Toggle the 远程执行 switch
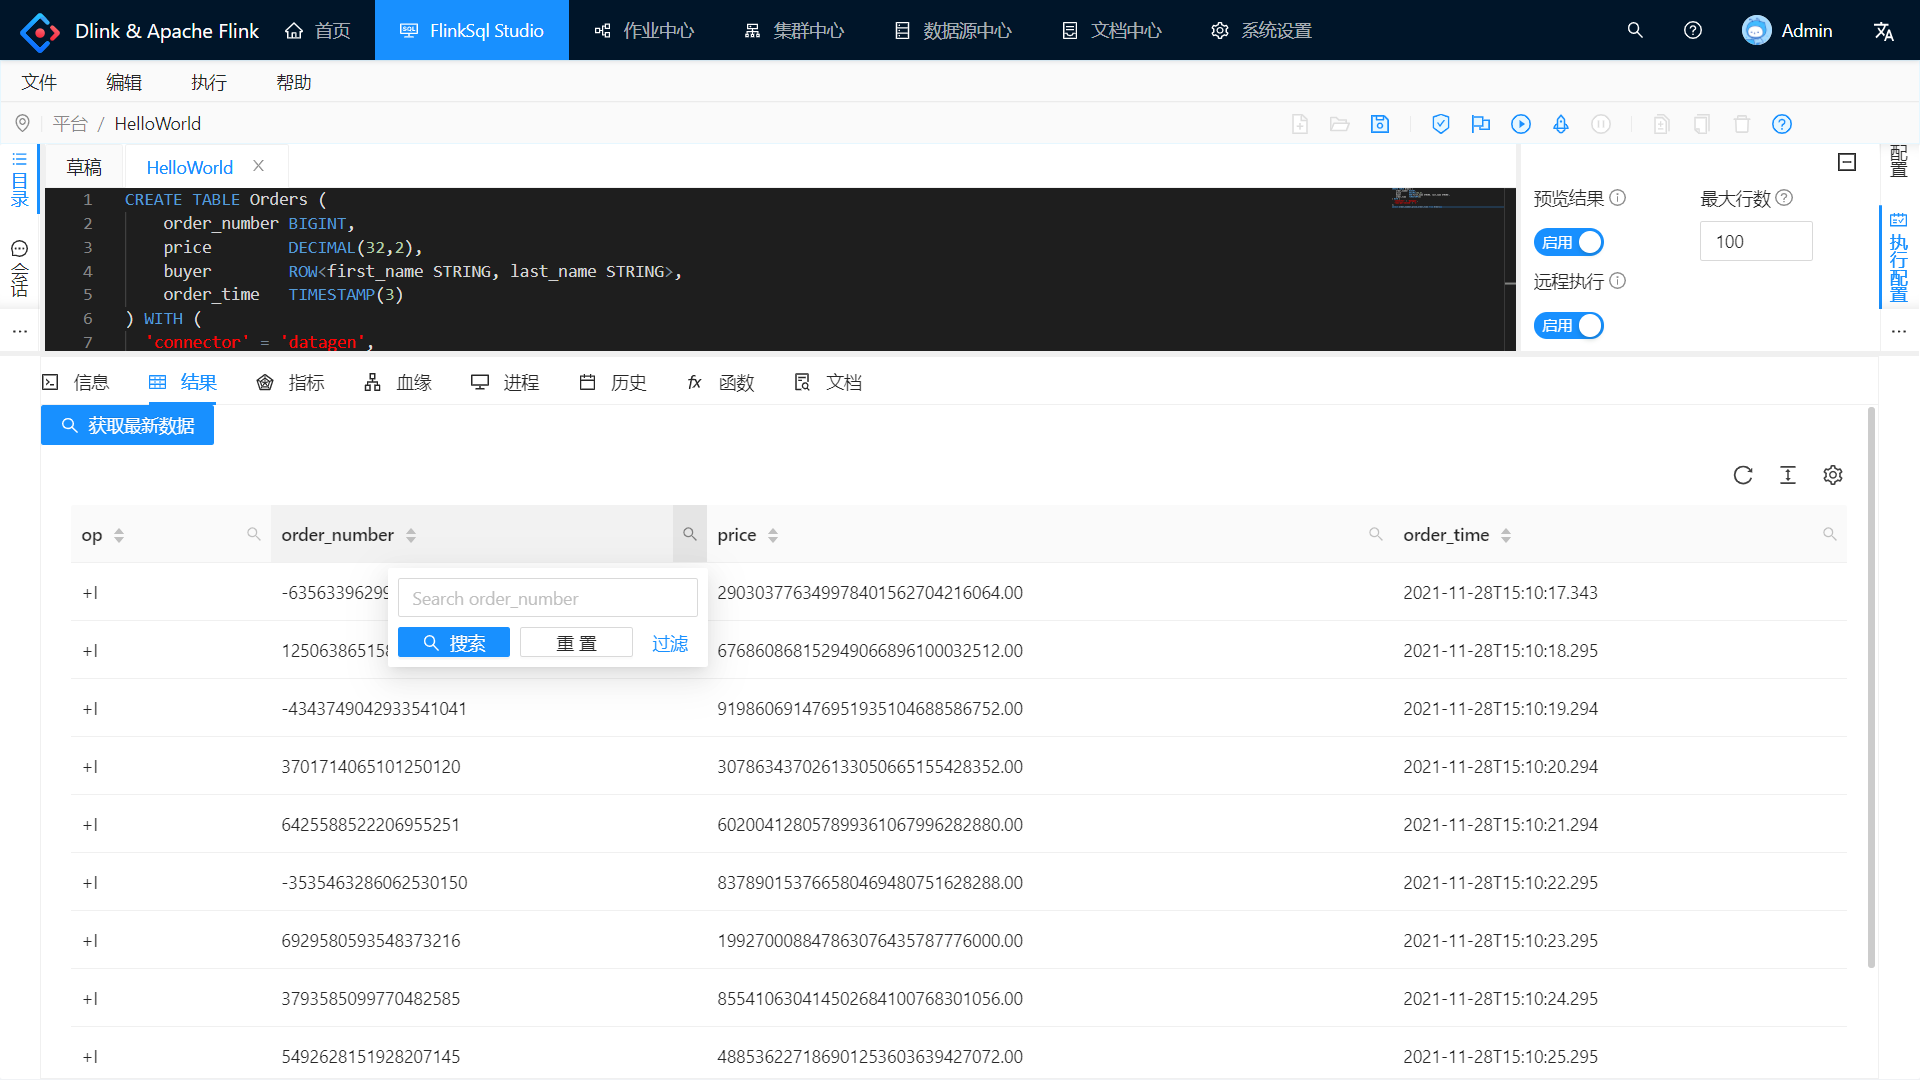 (x=1569, y=325)
